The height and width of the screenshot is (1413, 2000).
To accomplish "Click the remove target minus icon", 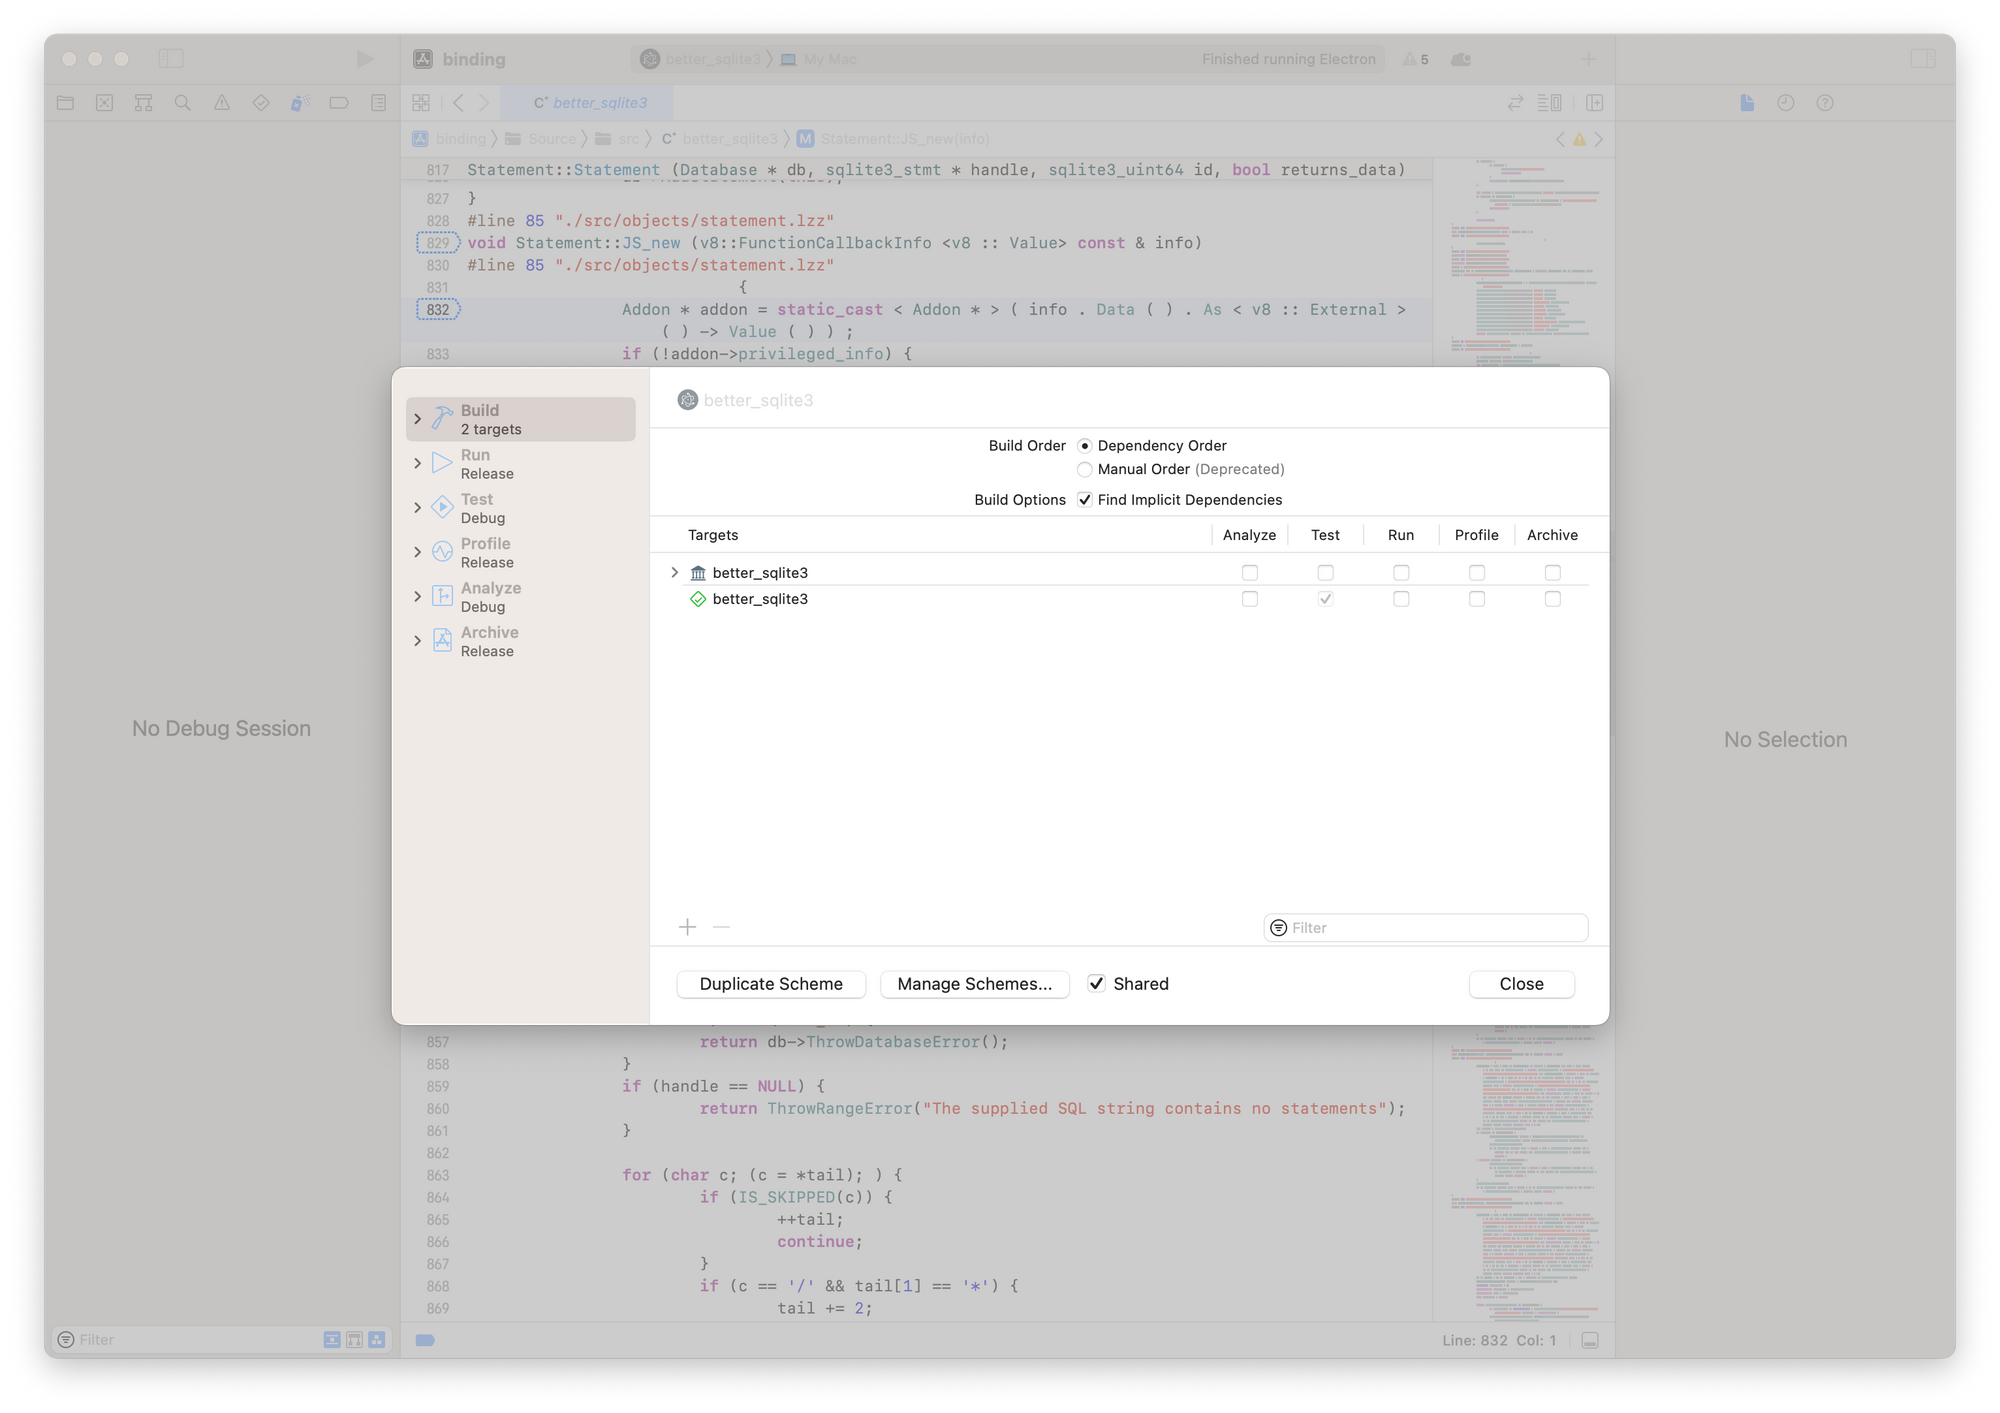I will click(721, 927).
